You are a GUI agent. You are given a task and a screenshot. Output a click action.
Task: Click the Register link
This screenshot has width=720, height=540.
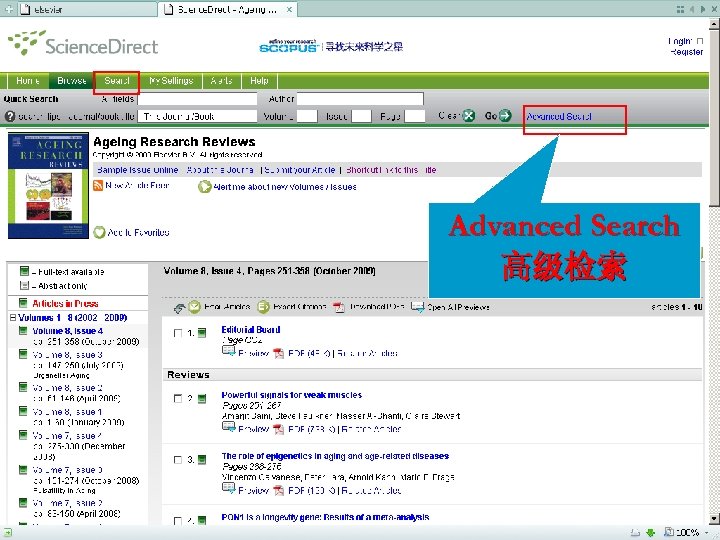pos(686,52)
